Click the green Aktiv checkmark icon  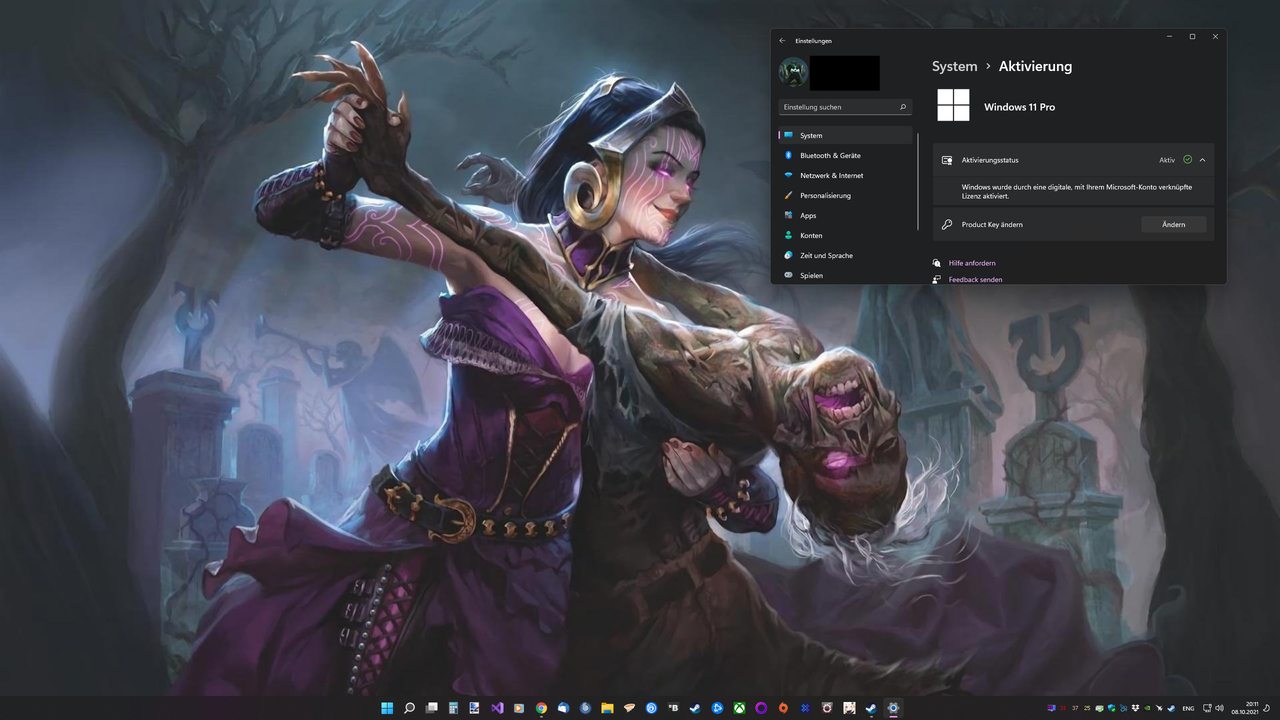pyautogui.click(x=1187, y=160)
